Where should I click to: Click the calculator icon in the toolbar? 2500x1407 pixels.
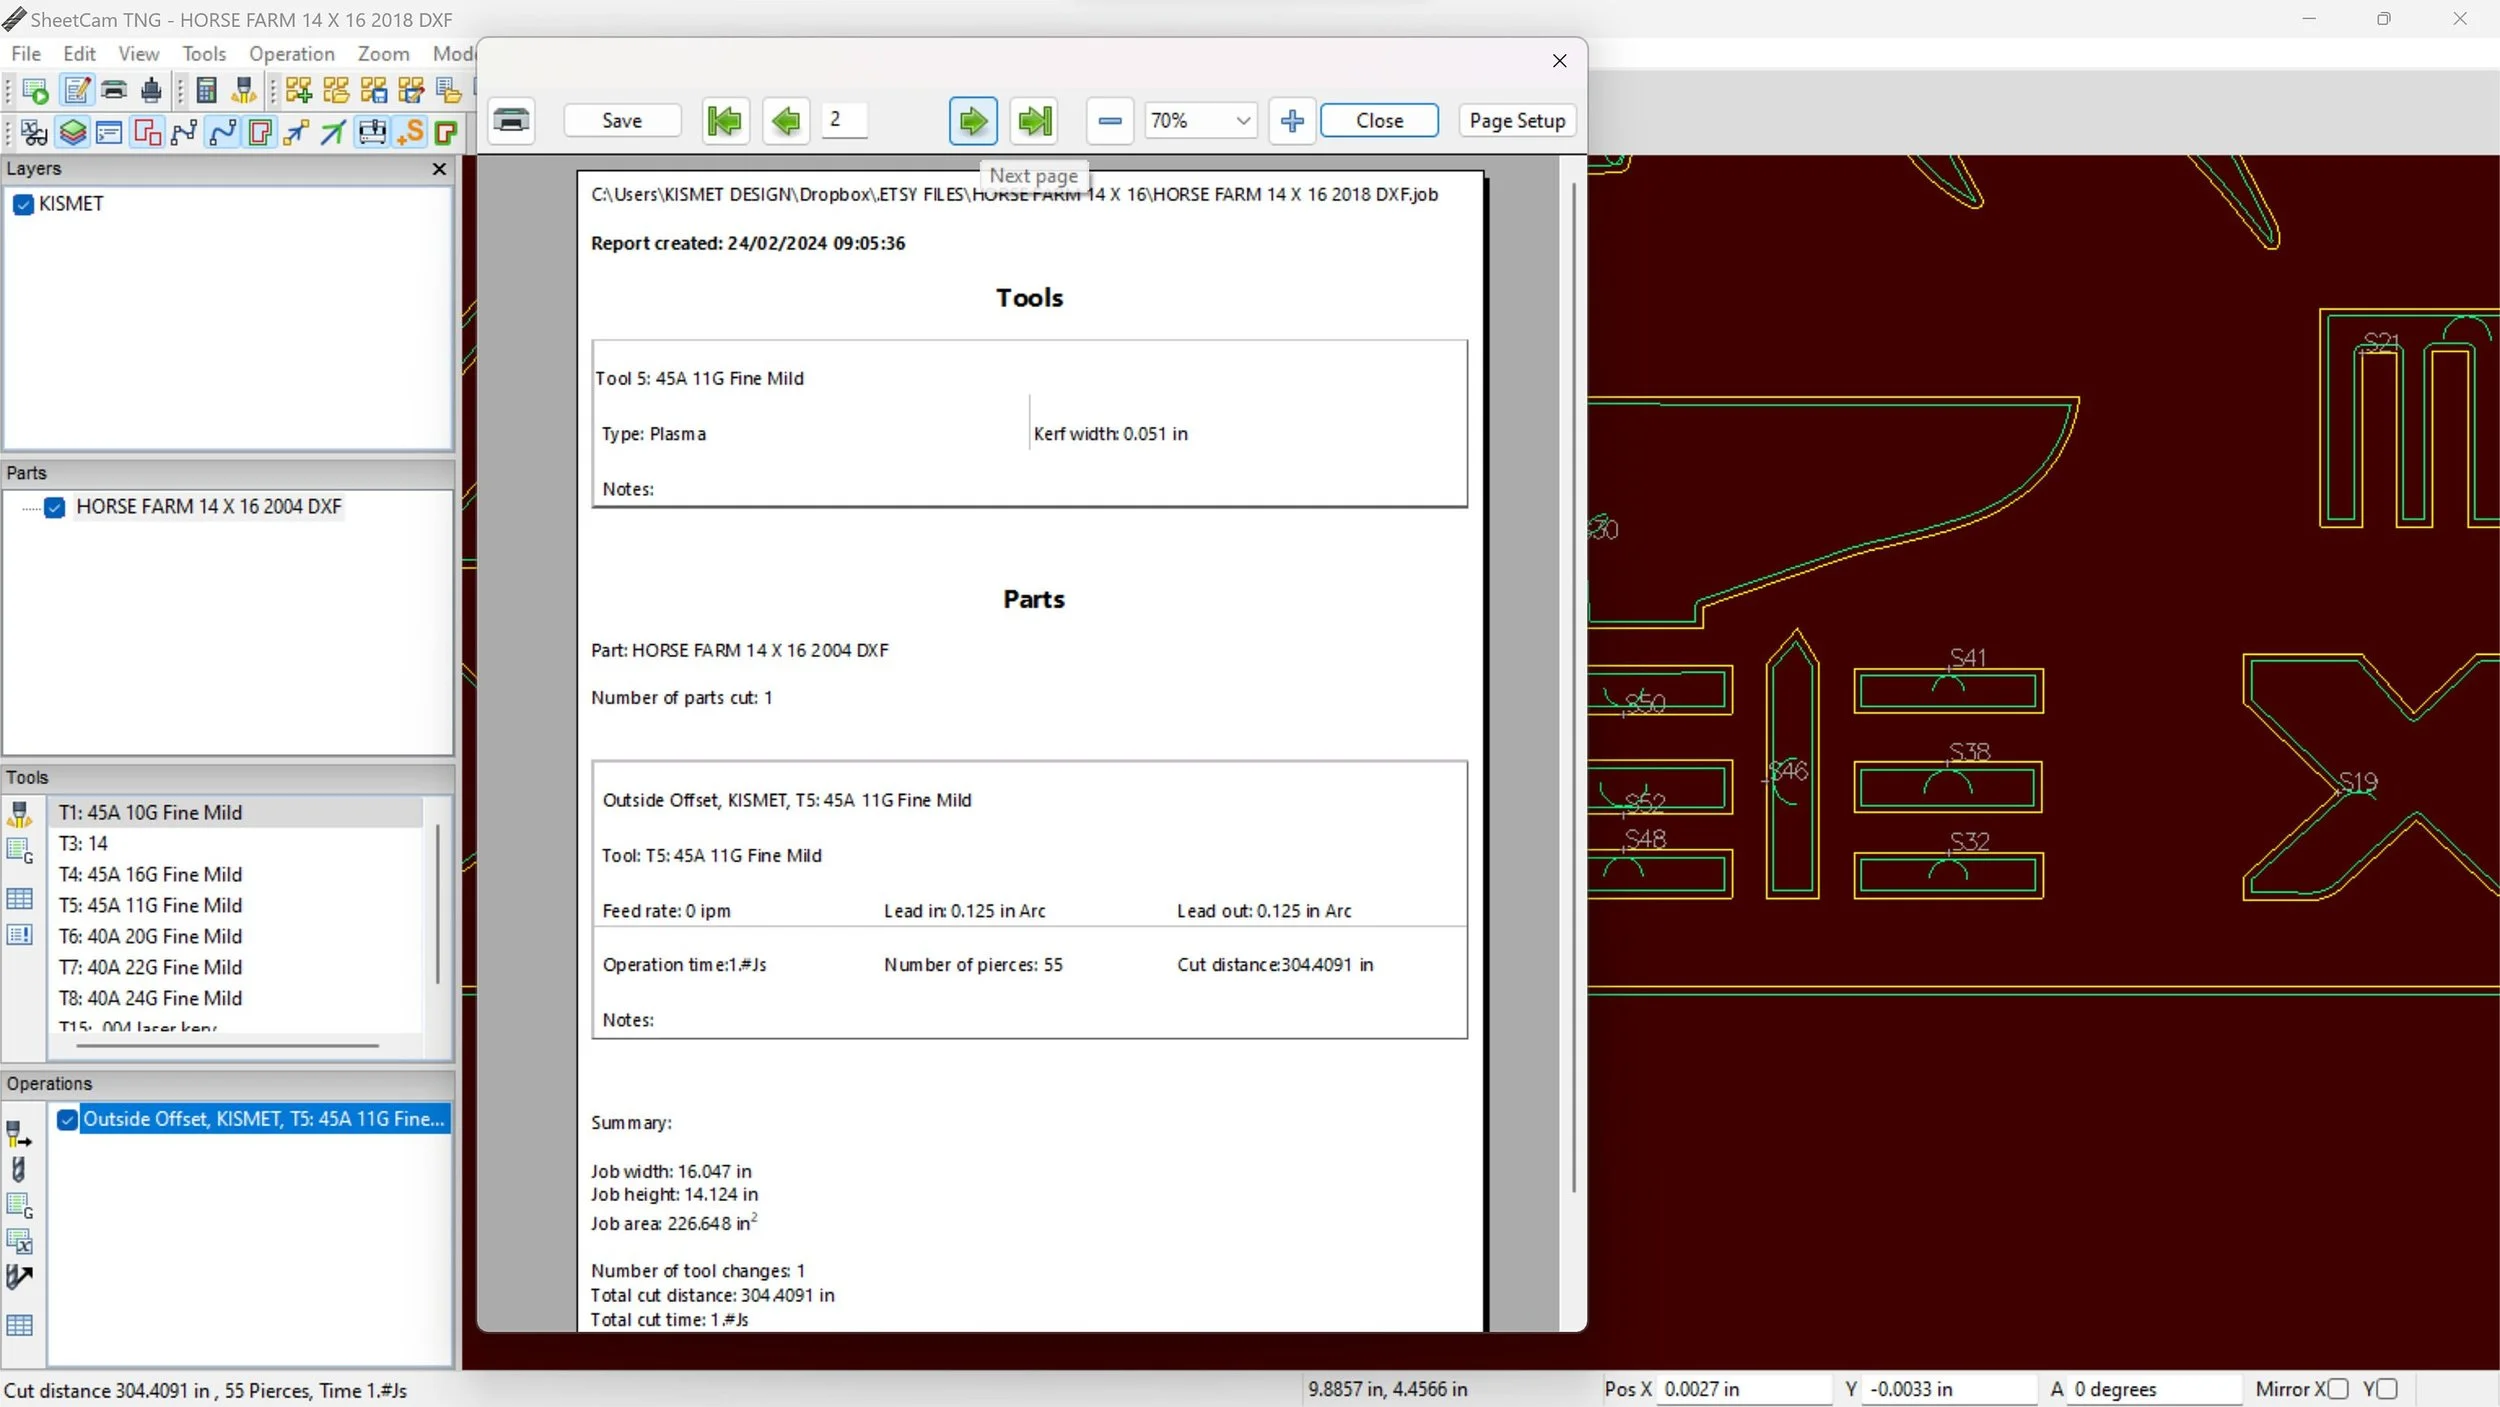coord(206,91)
